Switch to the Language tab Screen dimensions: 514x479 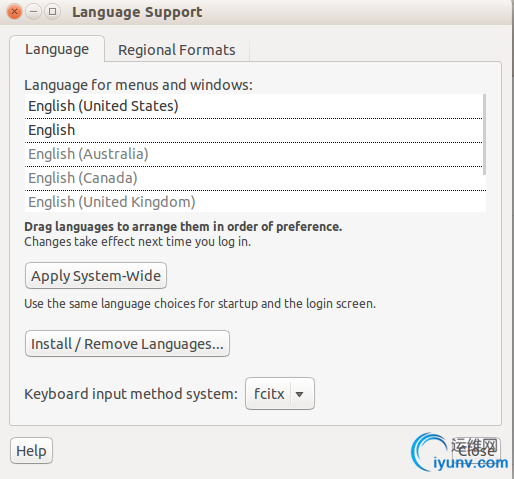point(57,49)
